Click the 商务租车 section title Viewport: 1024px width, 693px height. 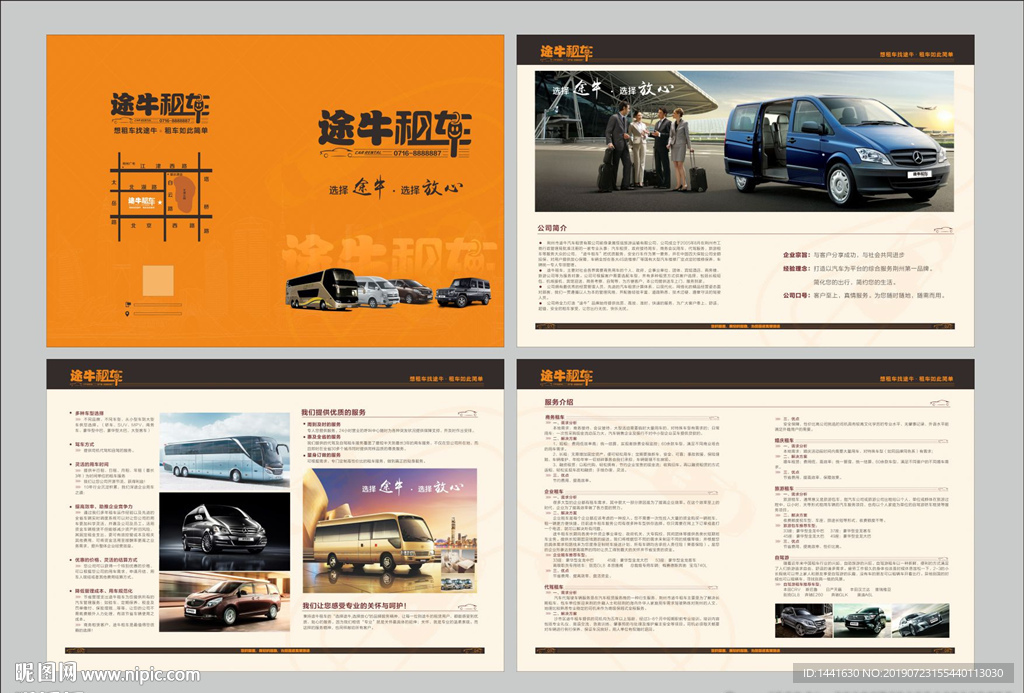click(554, 417)
